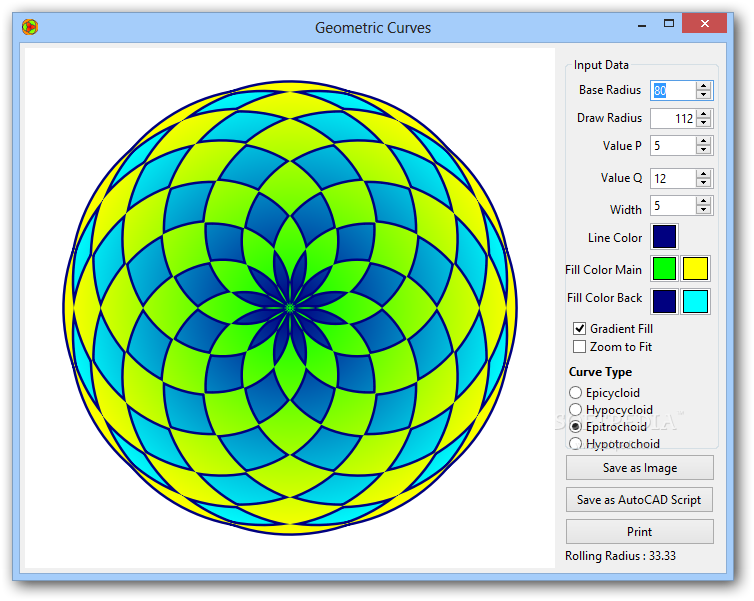Viewport: 754px width, 601px height.
Task: Maximize the Geometric Curves window
Action: (669, 24)
